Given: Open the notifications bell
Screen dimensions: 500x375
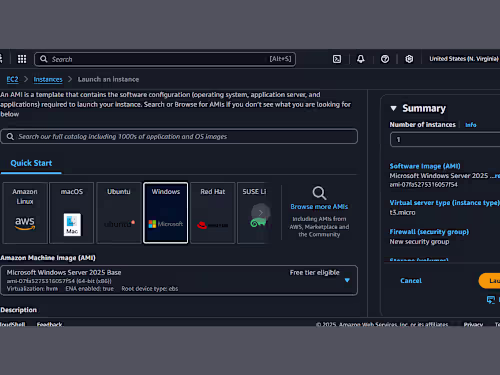Looking at the screenshot, I should [x=361, y=59].
